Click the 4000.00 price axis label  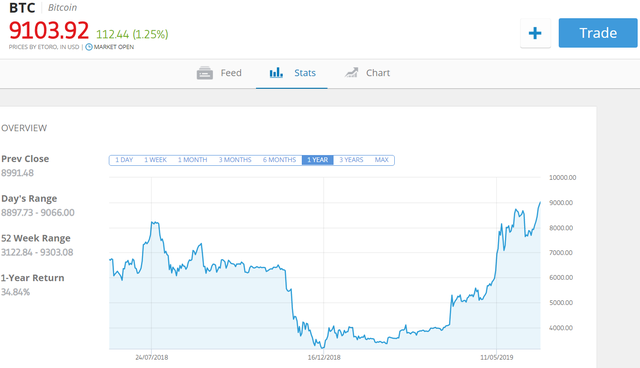(x=561, y=328)
